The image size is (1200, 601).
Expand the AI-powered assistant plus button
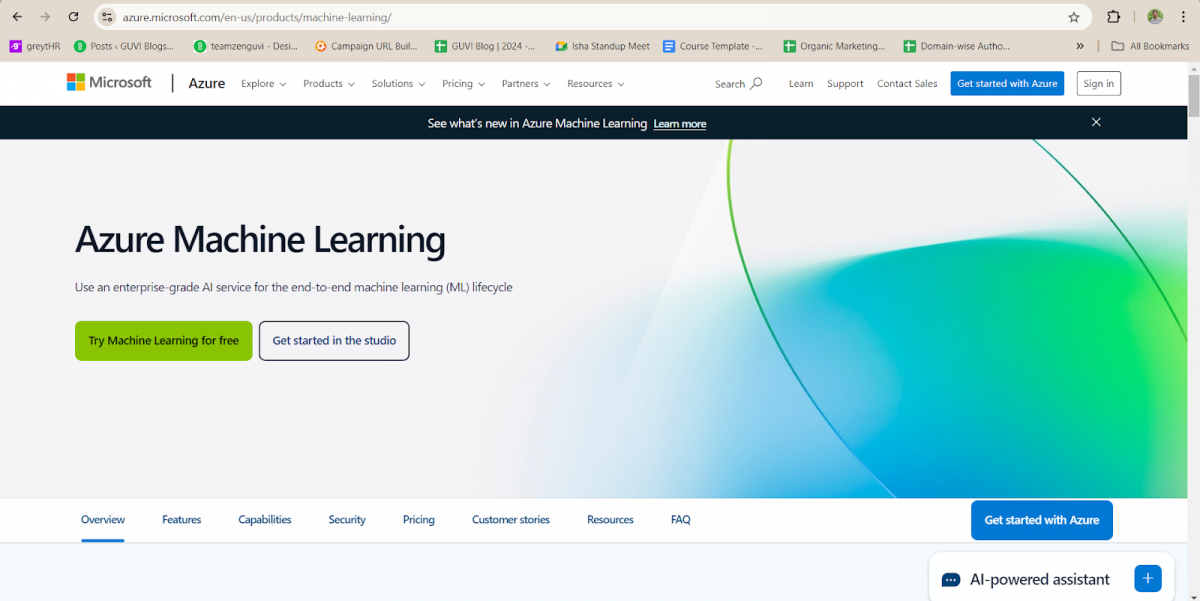tap(1148, 578)
